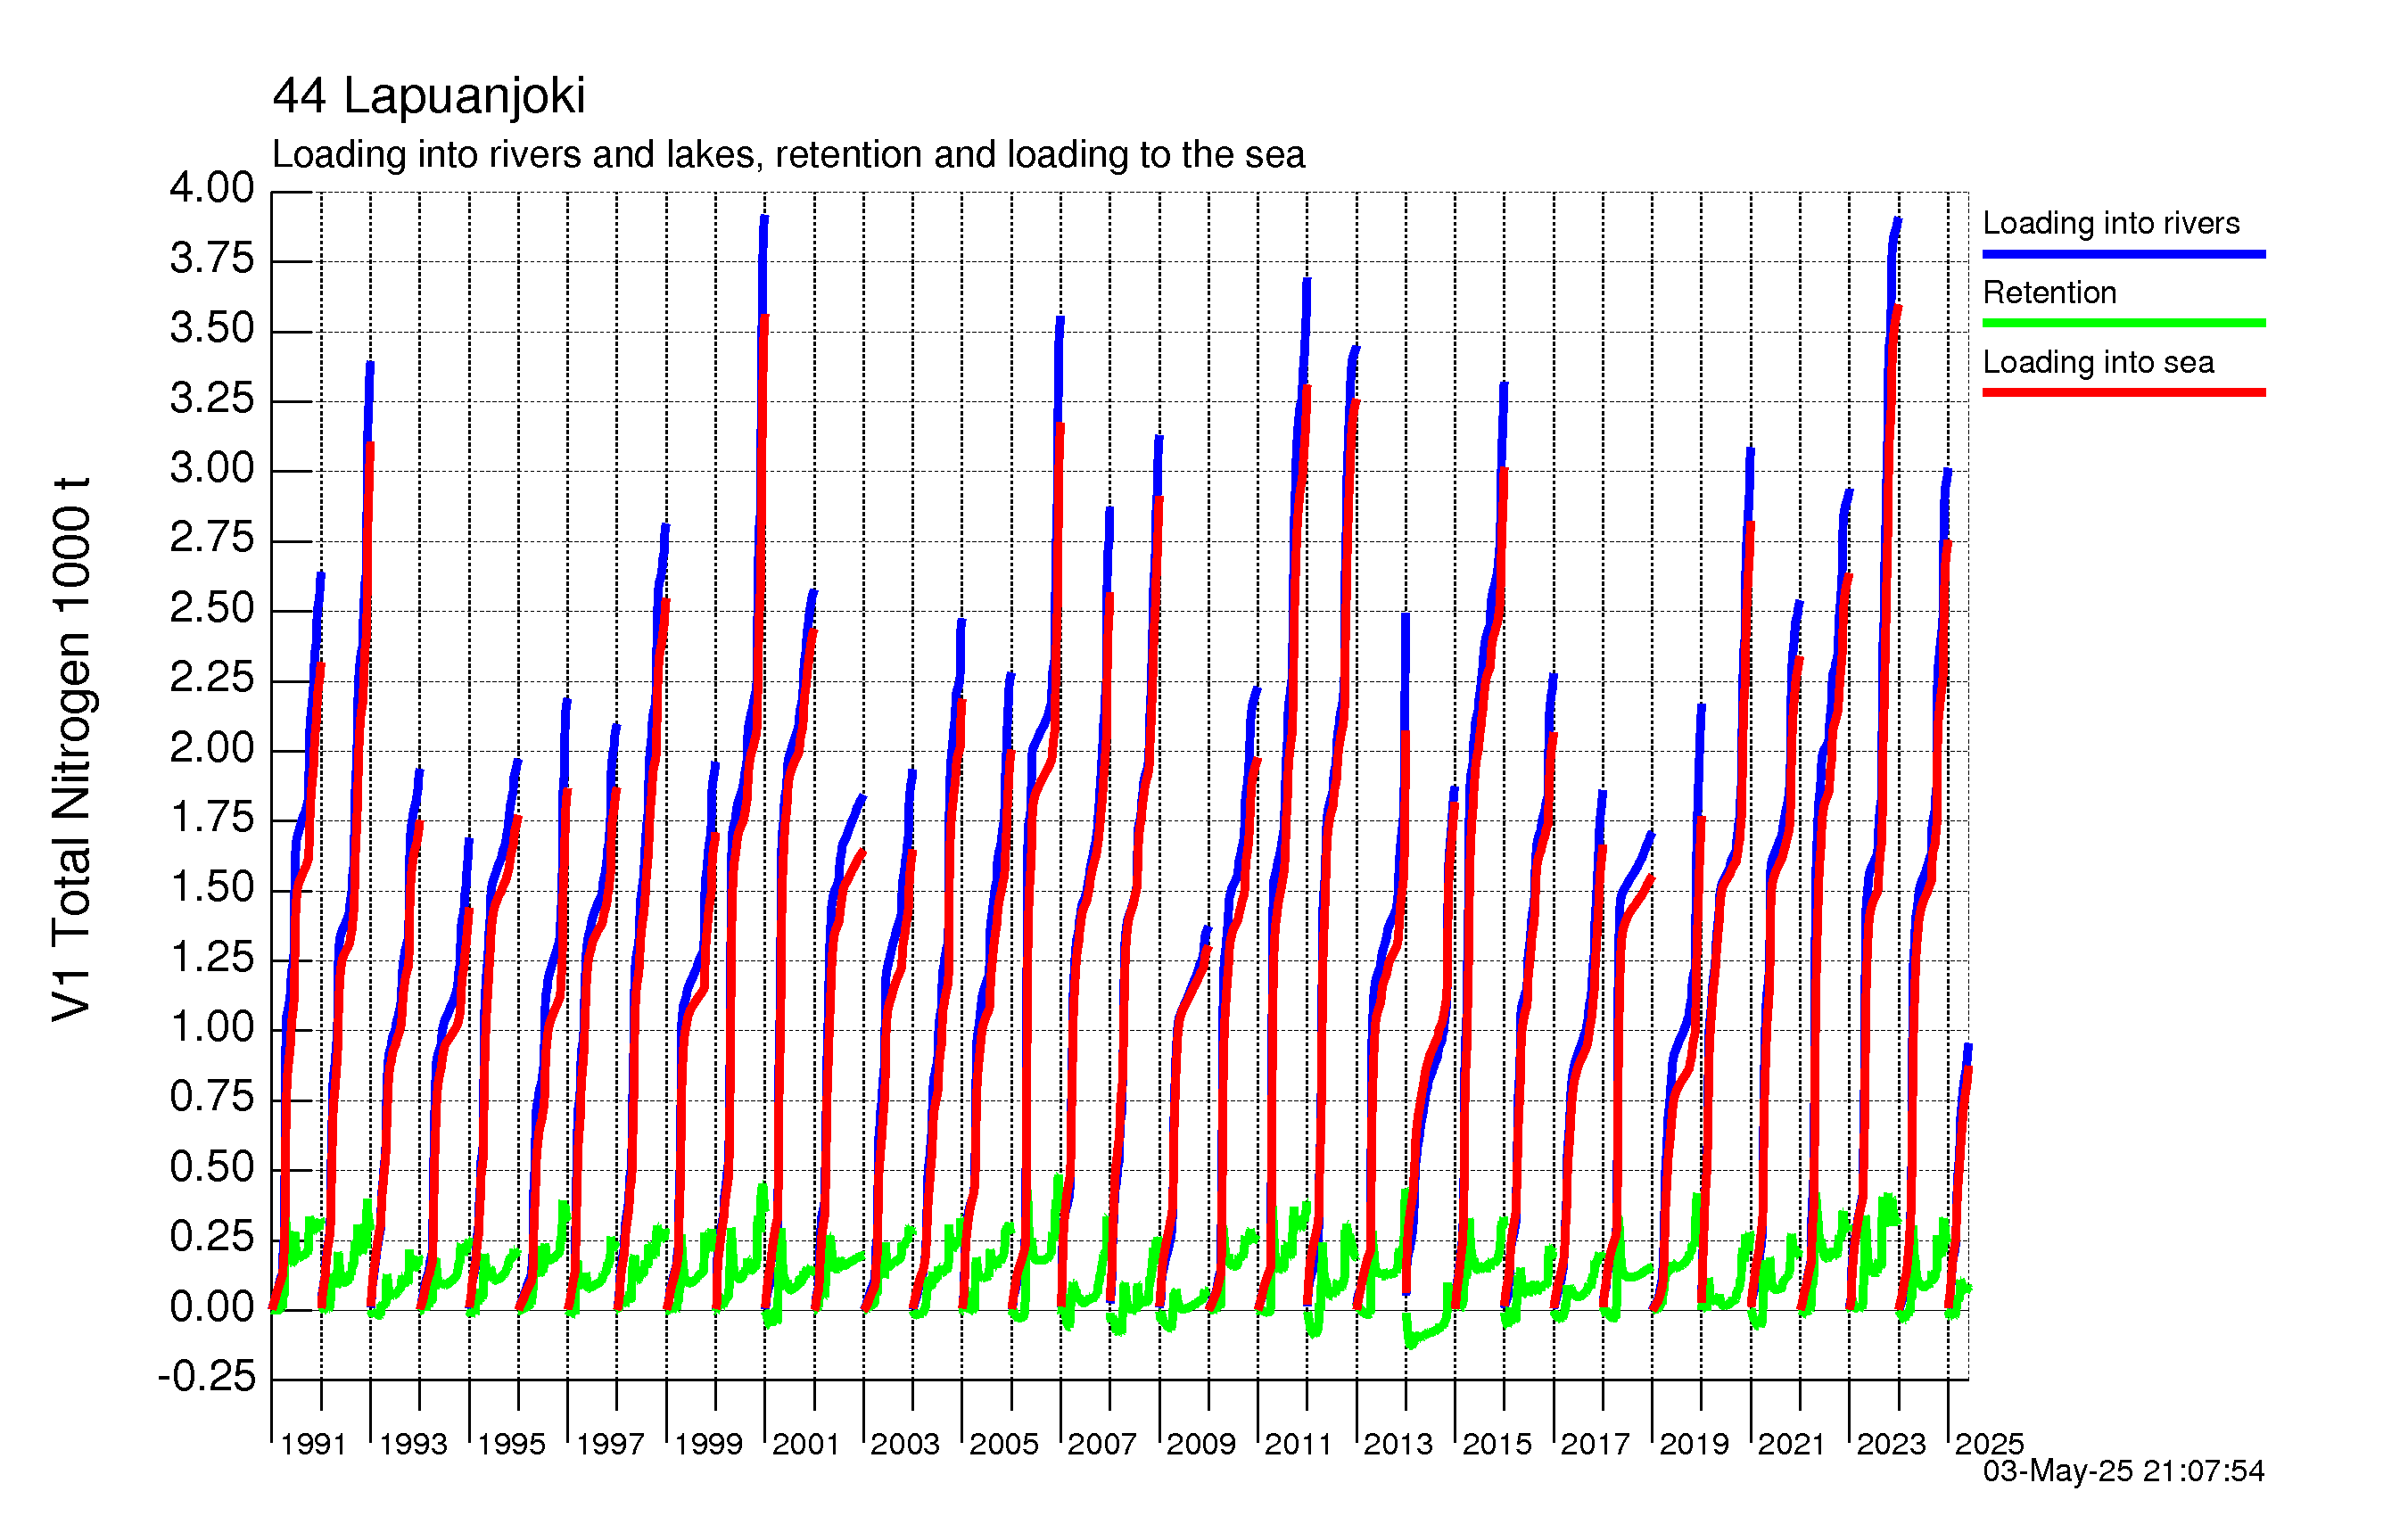Click the x-axis year label 2009
The height and width of the screenshot is (1516, 2408).
pos(1201,1444)
